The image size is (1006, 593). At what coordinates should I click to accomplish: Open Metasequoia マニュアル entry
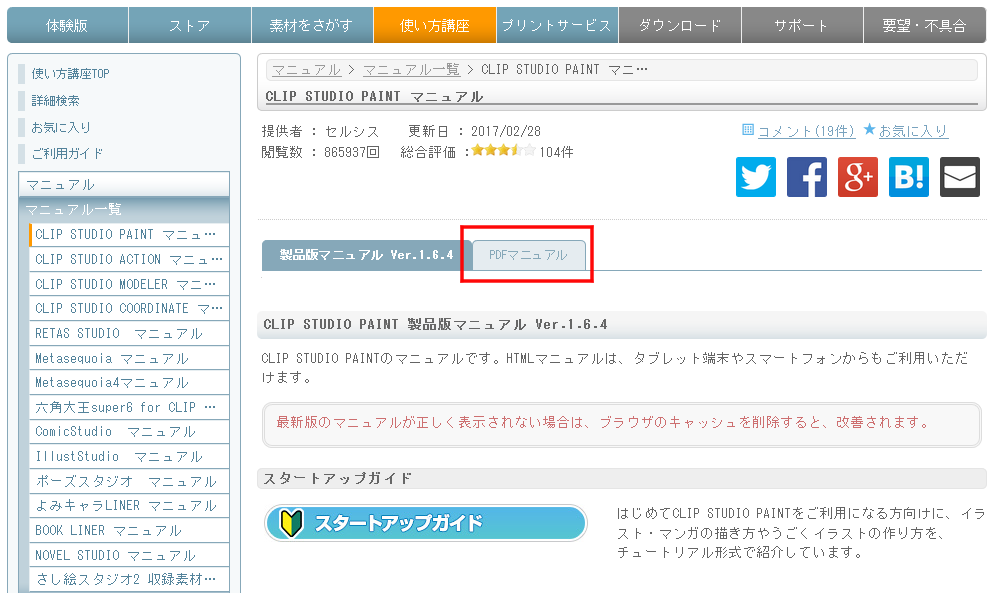[129, 358]
